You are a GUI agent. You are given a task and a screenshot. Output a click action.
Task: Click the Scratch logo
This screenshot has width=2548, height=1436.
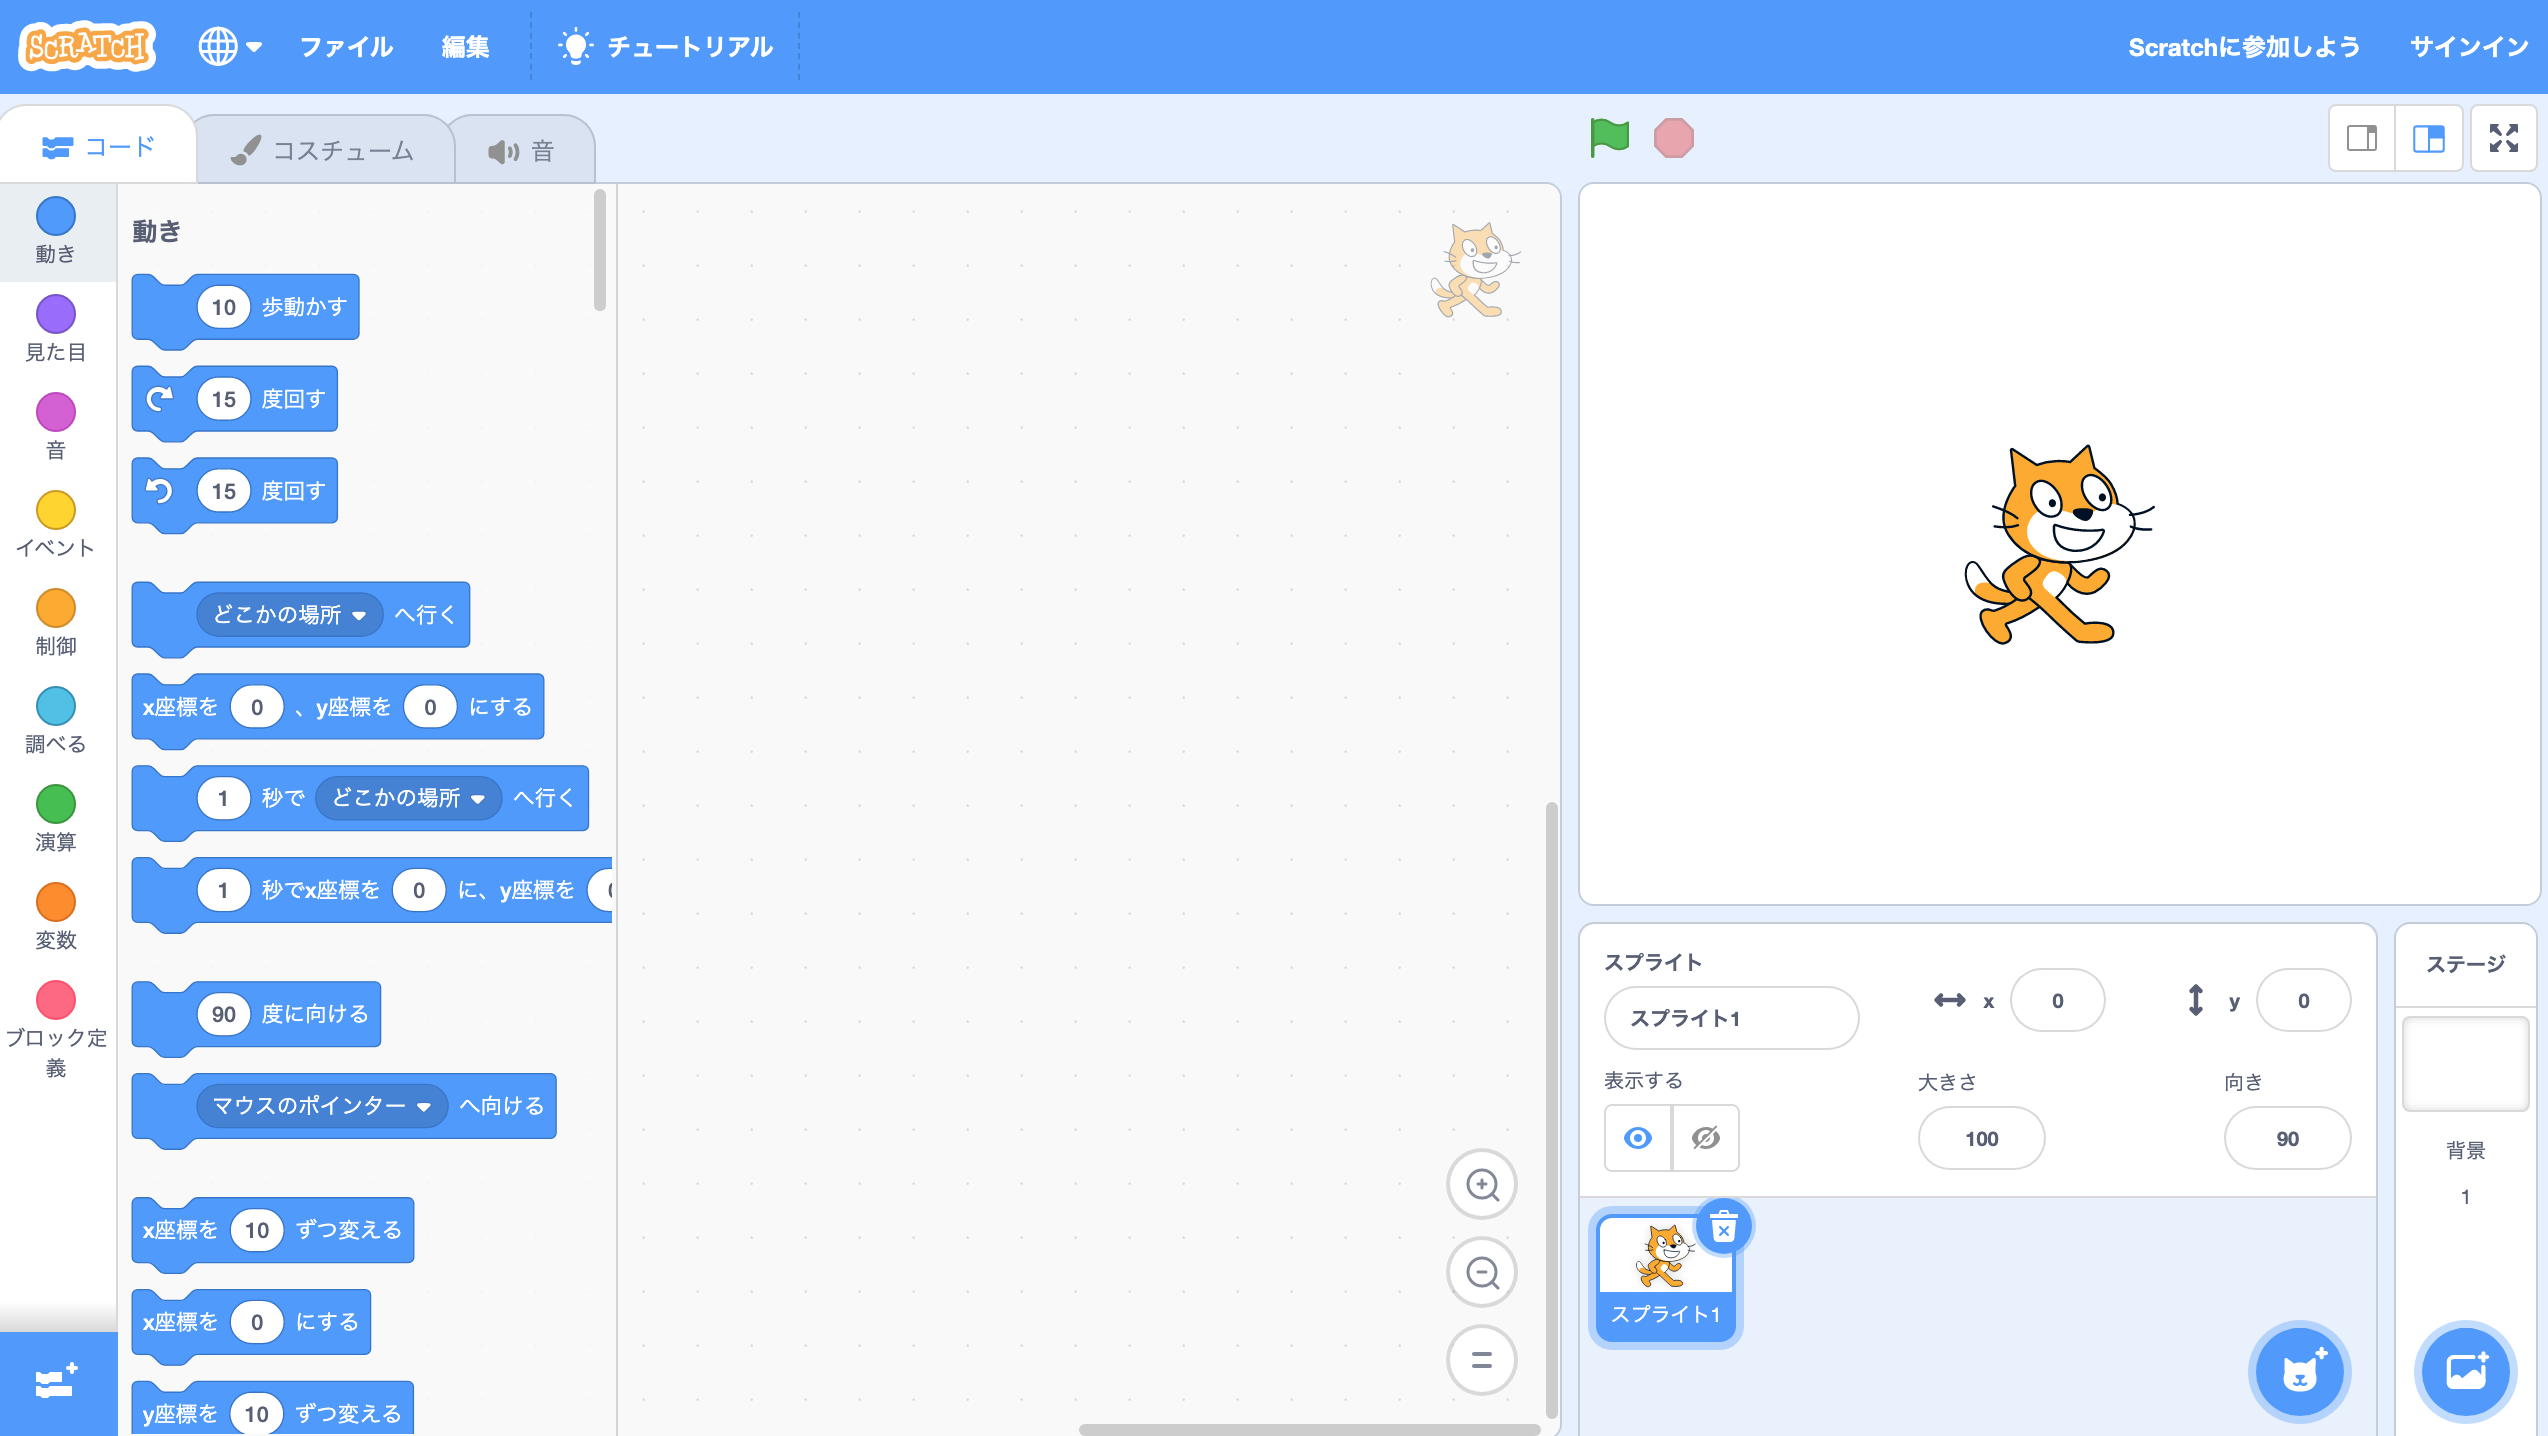tap(88, 46)
